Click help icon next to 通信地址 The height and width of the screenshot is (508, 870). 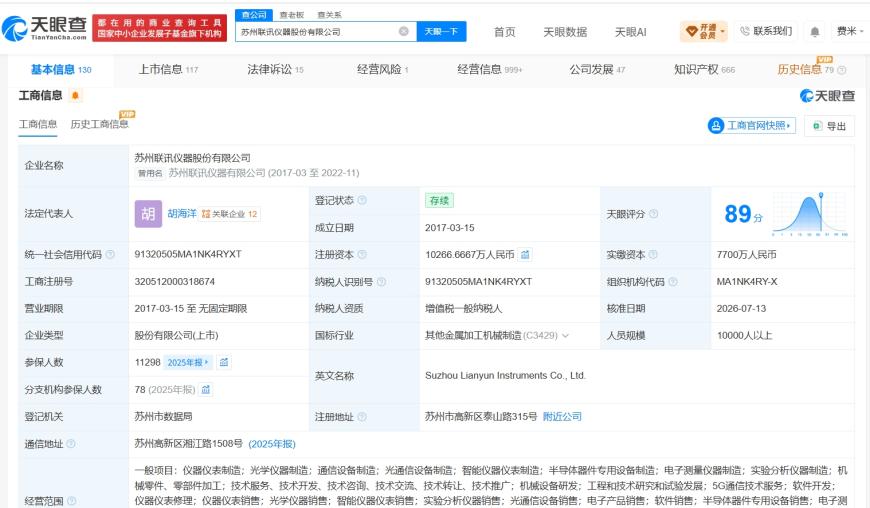pos(70,444)
